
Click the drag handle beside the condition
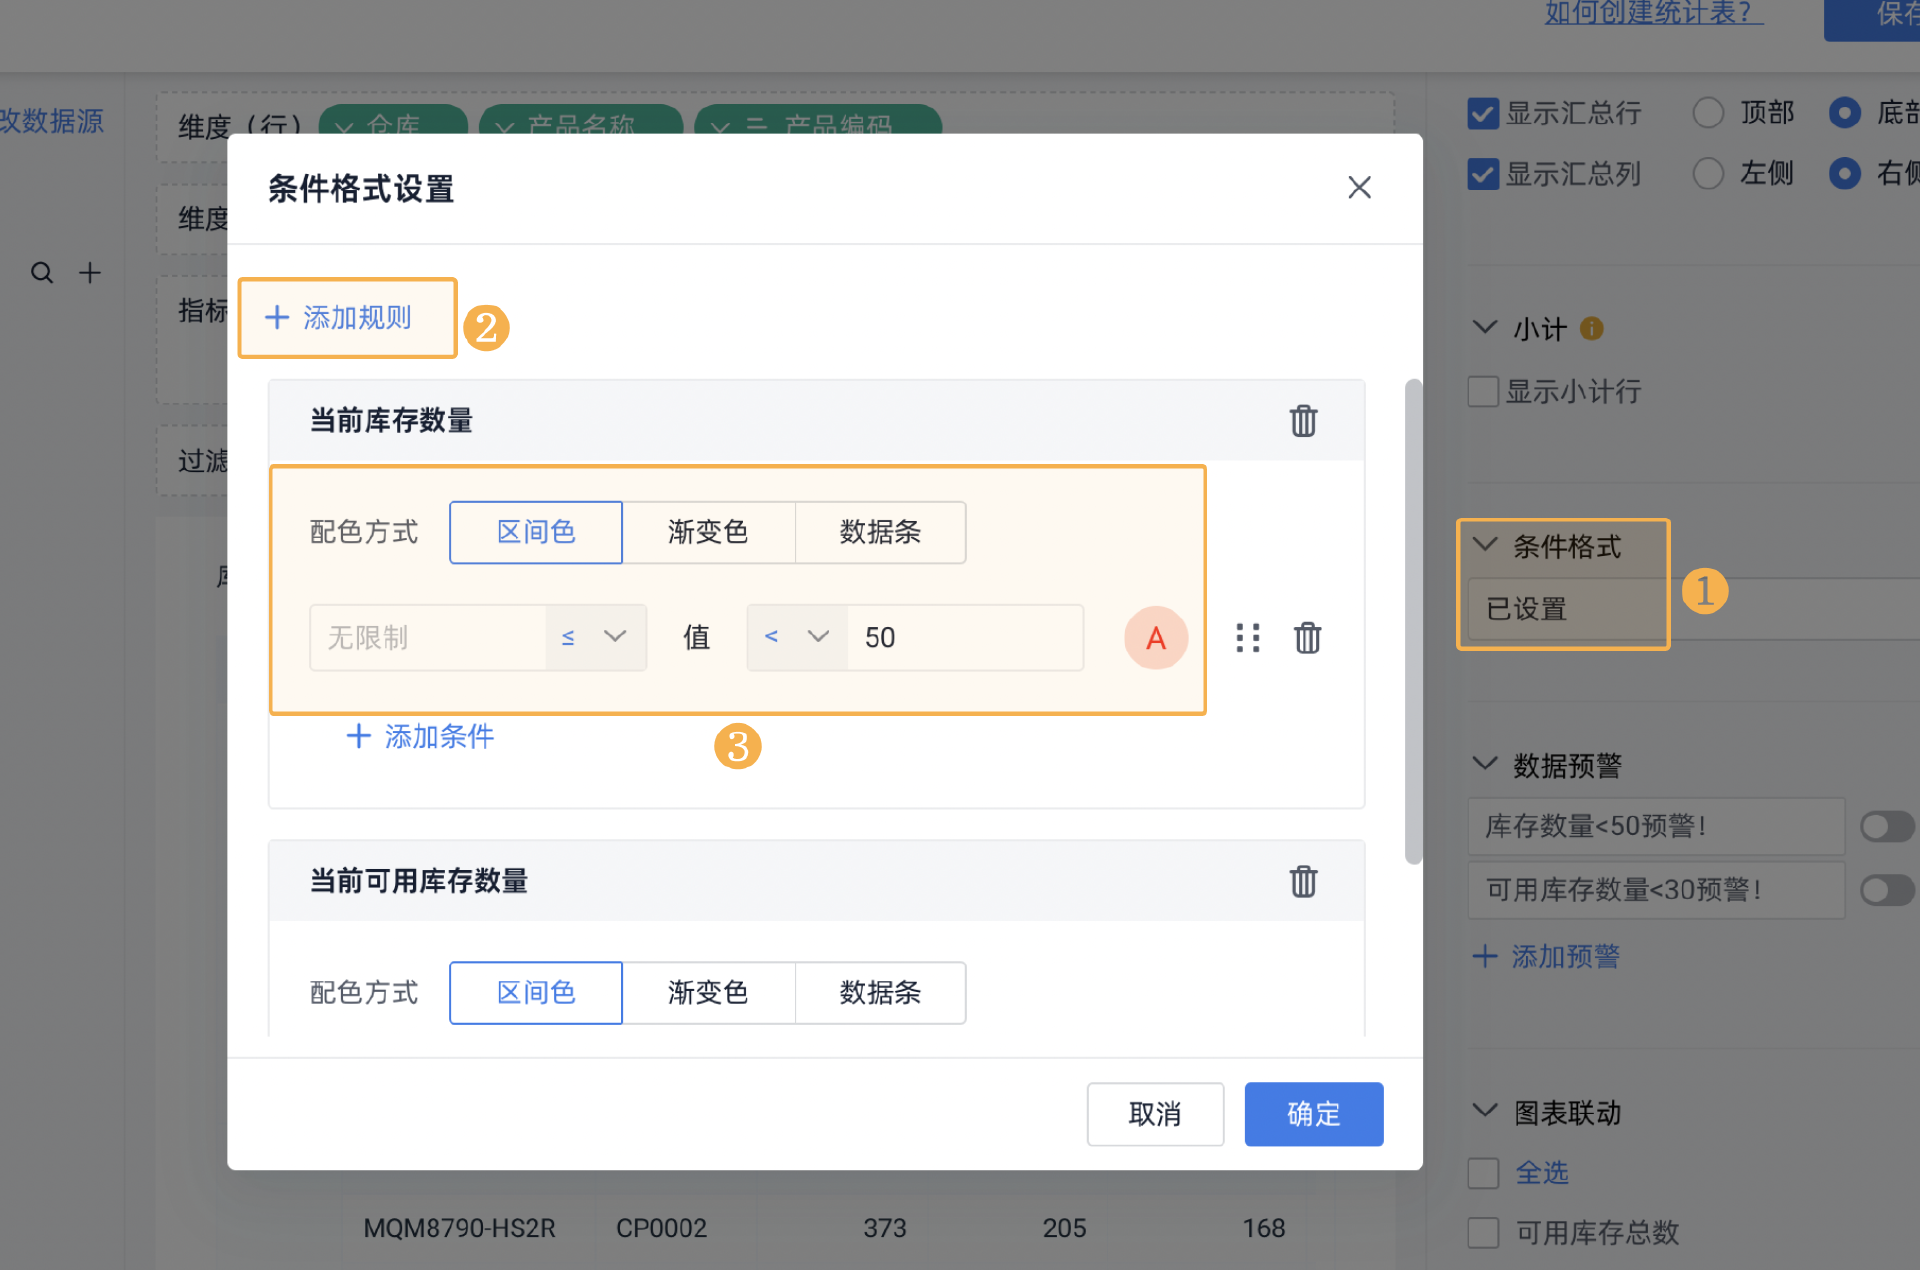click(x=1247, y=637)
